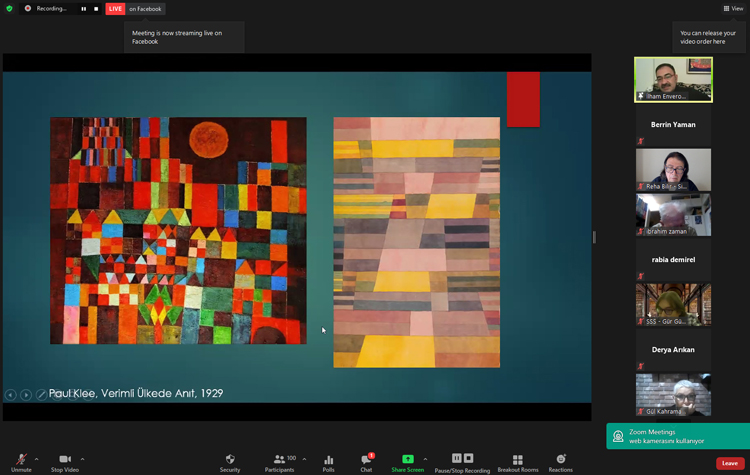Stop the recording using the top stop button
This screenshot has height=475, width=750.
96,9
